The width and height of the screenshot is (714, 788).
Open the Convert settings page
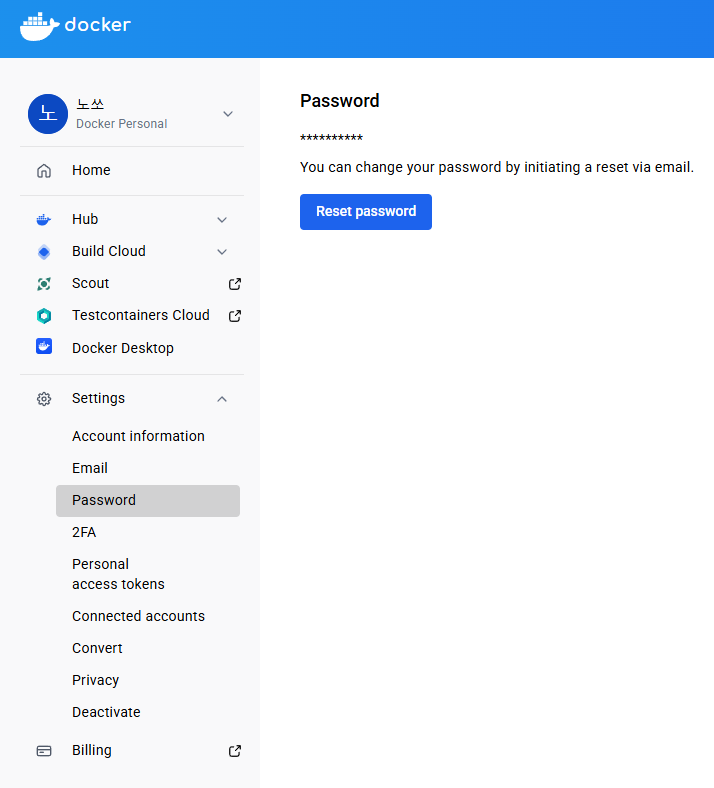click(97, 648)
